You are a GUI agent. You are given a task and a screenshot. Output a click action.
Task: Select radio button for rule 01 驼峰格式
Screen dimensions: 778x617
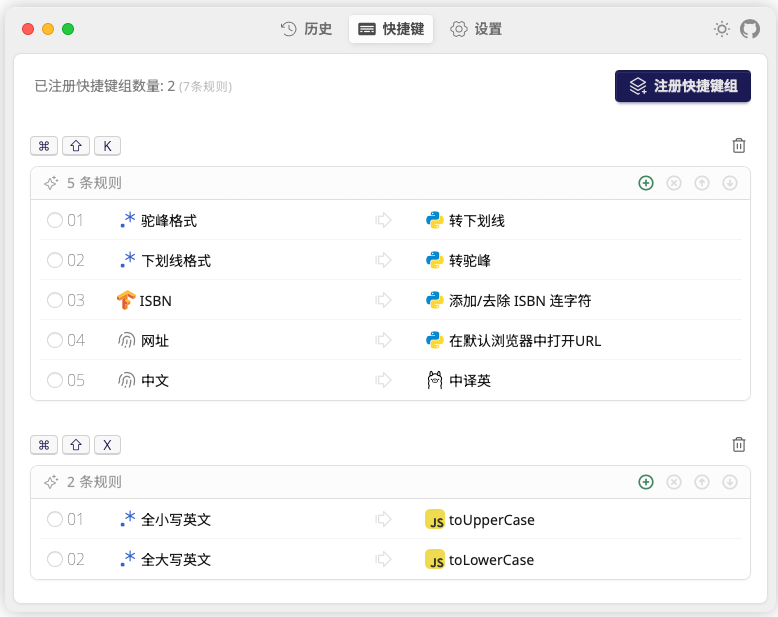[x=55, y=220]
